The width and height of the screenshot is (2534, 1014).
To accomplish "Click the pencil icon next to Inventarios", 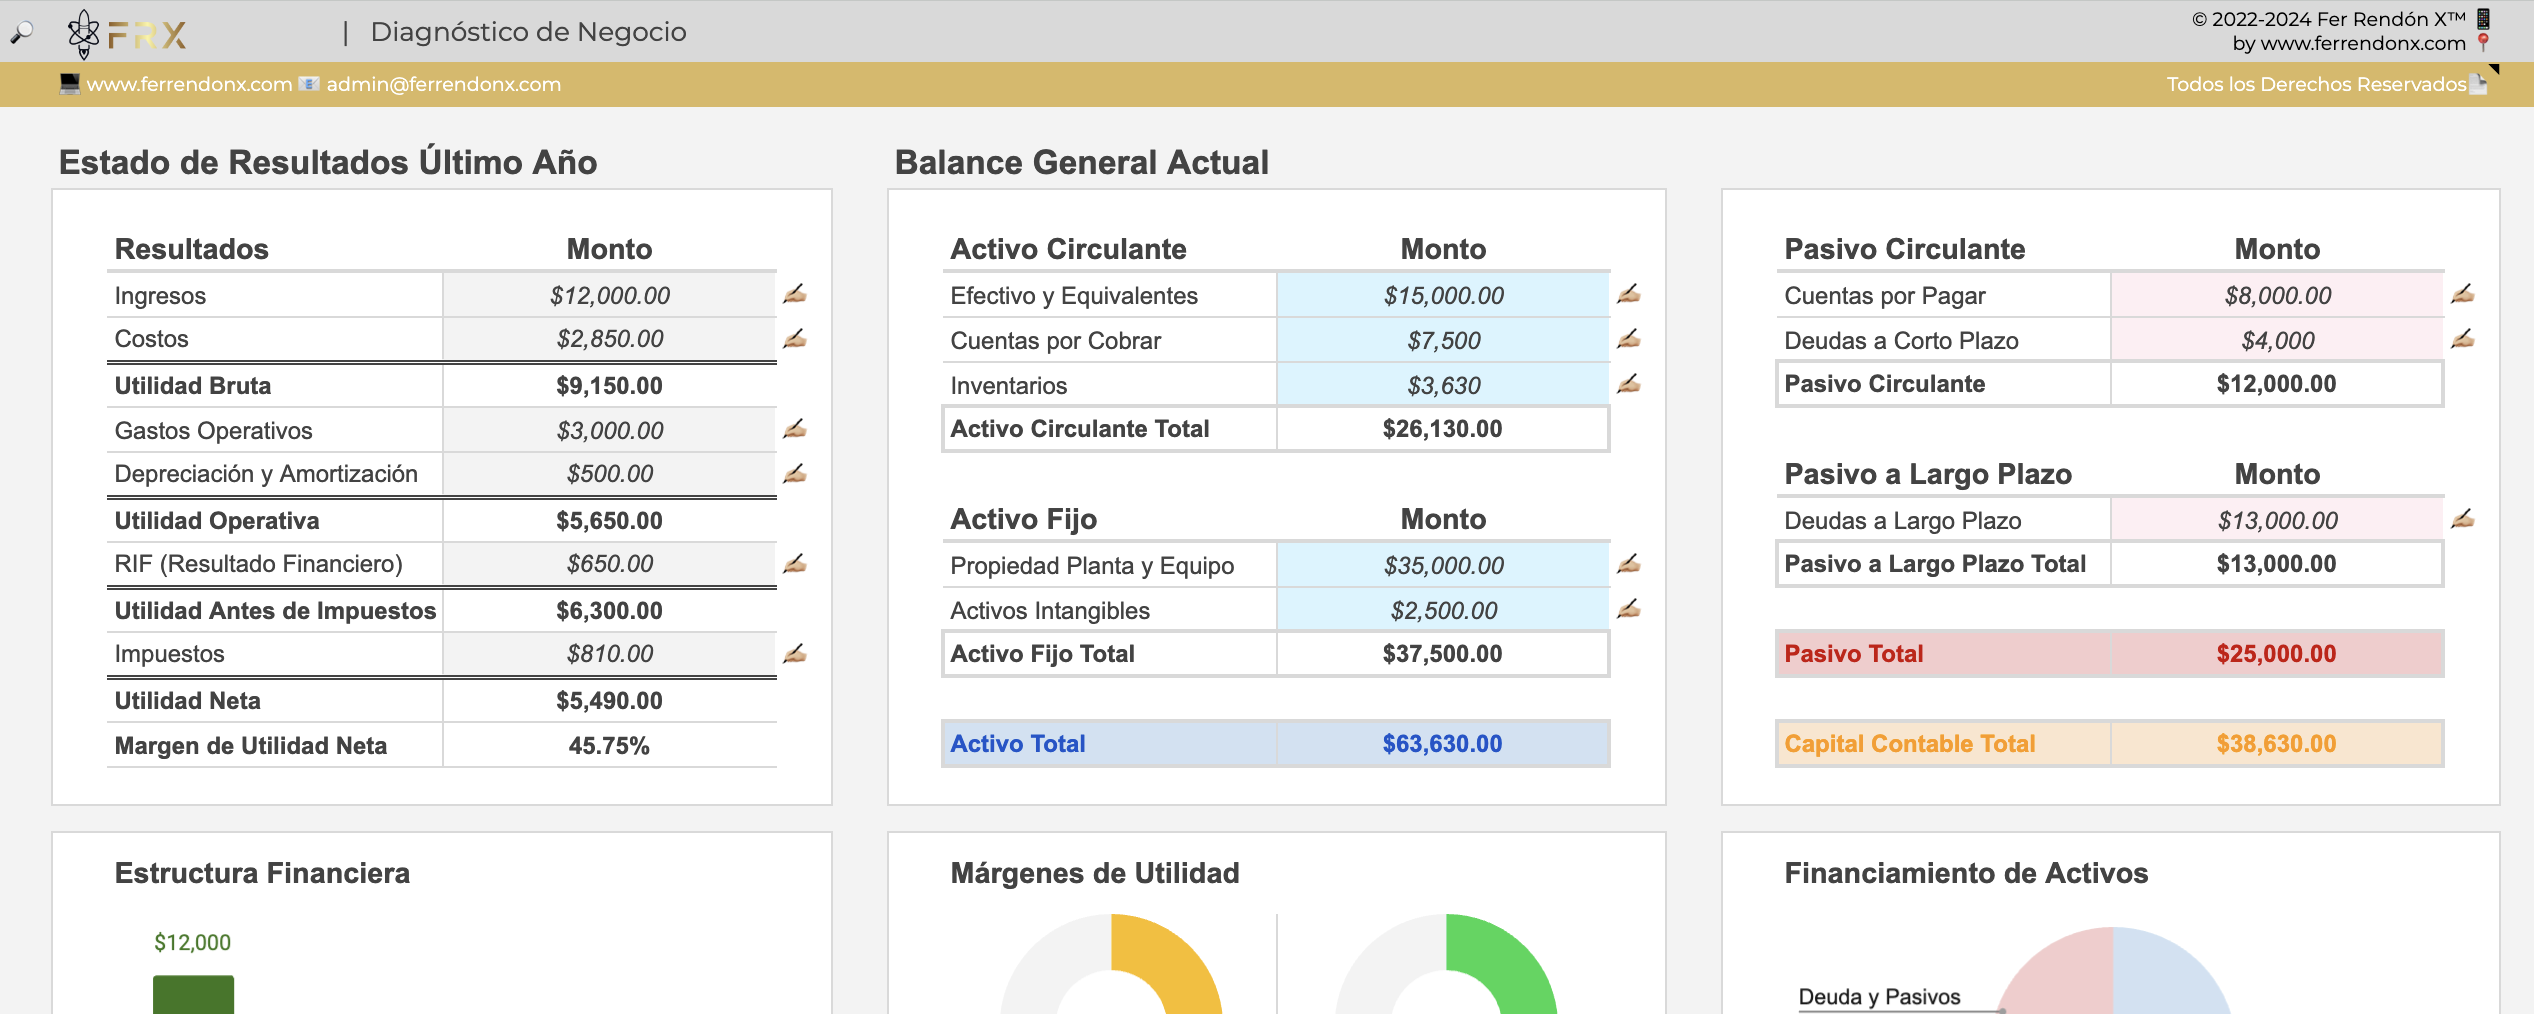I will (1629, 384).
